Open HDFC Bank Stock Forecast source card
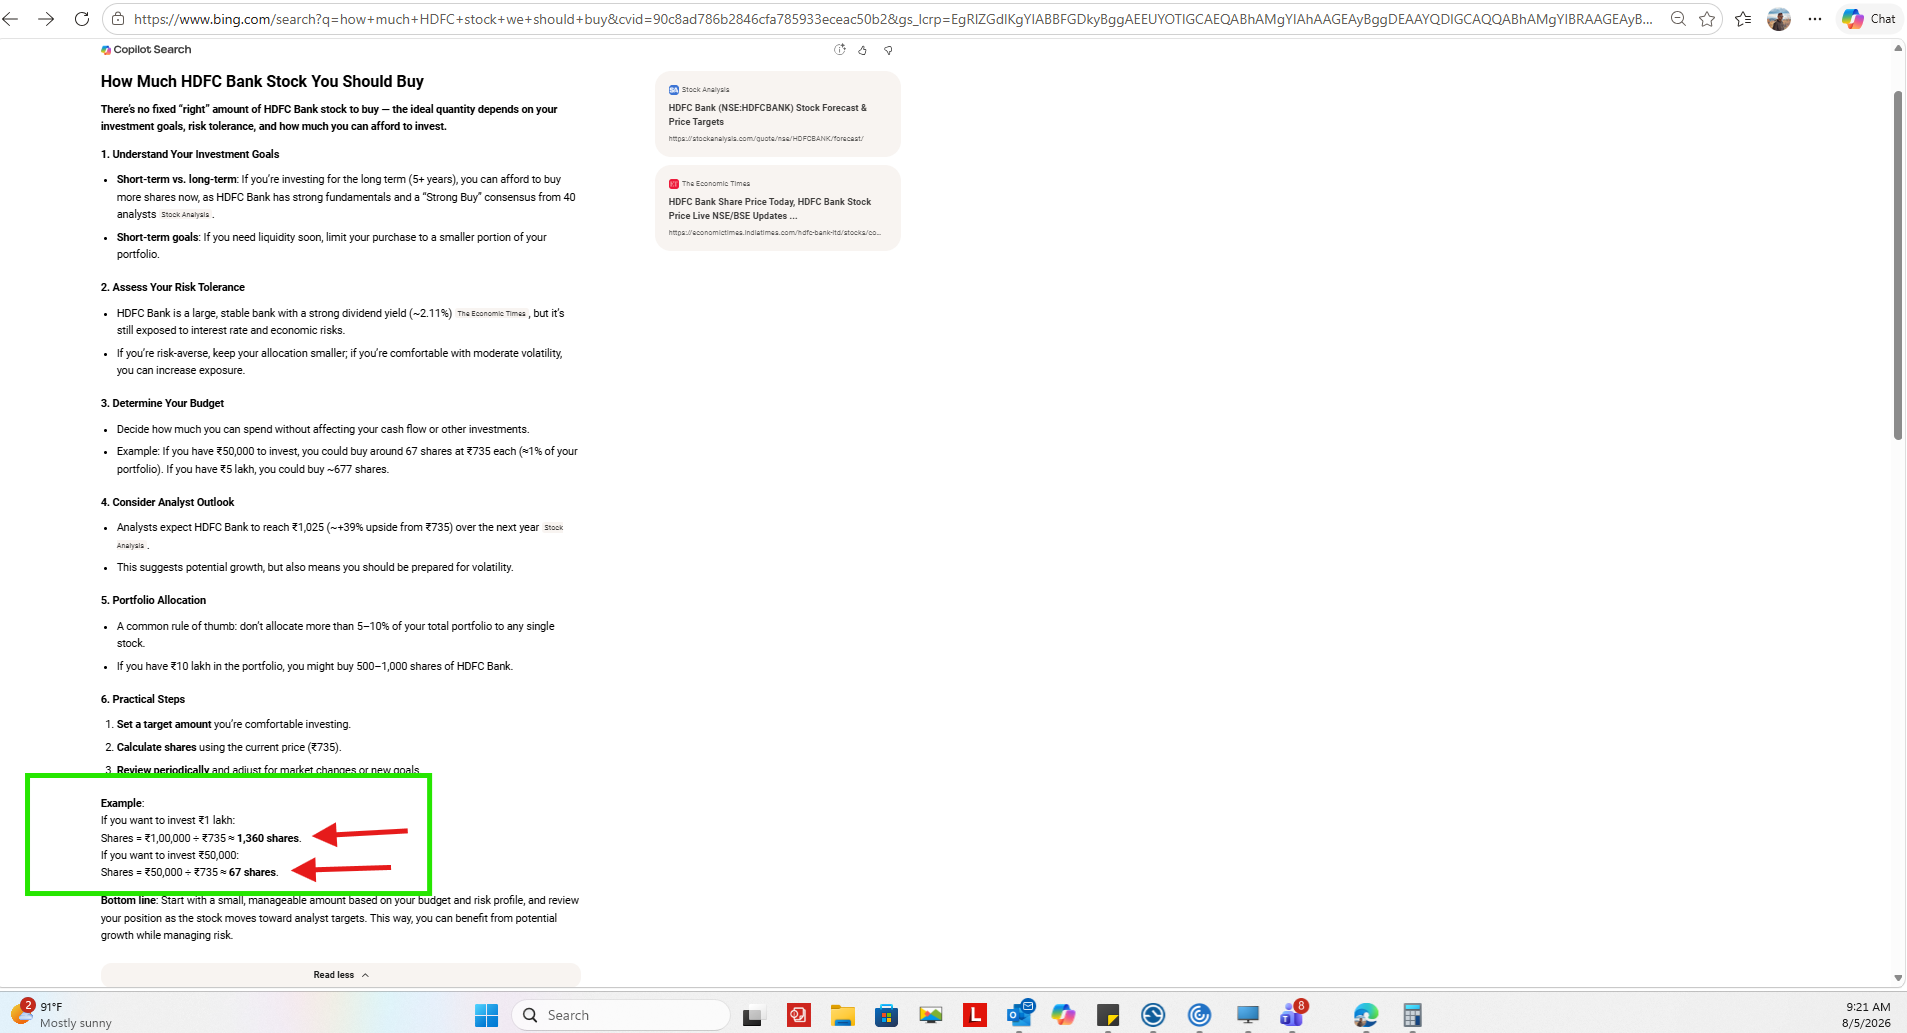Screen dimensions: 1907x1033 click(778, 114)
